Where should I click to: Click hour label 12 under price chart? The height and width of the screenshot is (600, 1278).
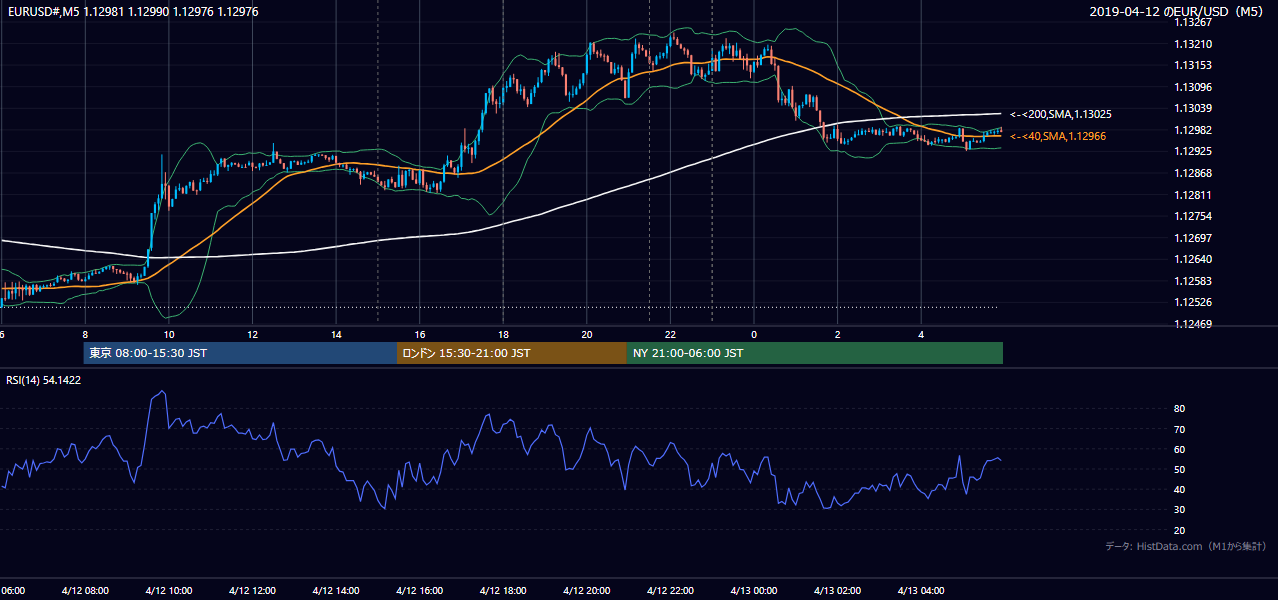tap(252, 335)
